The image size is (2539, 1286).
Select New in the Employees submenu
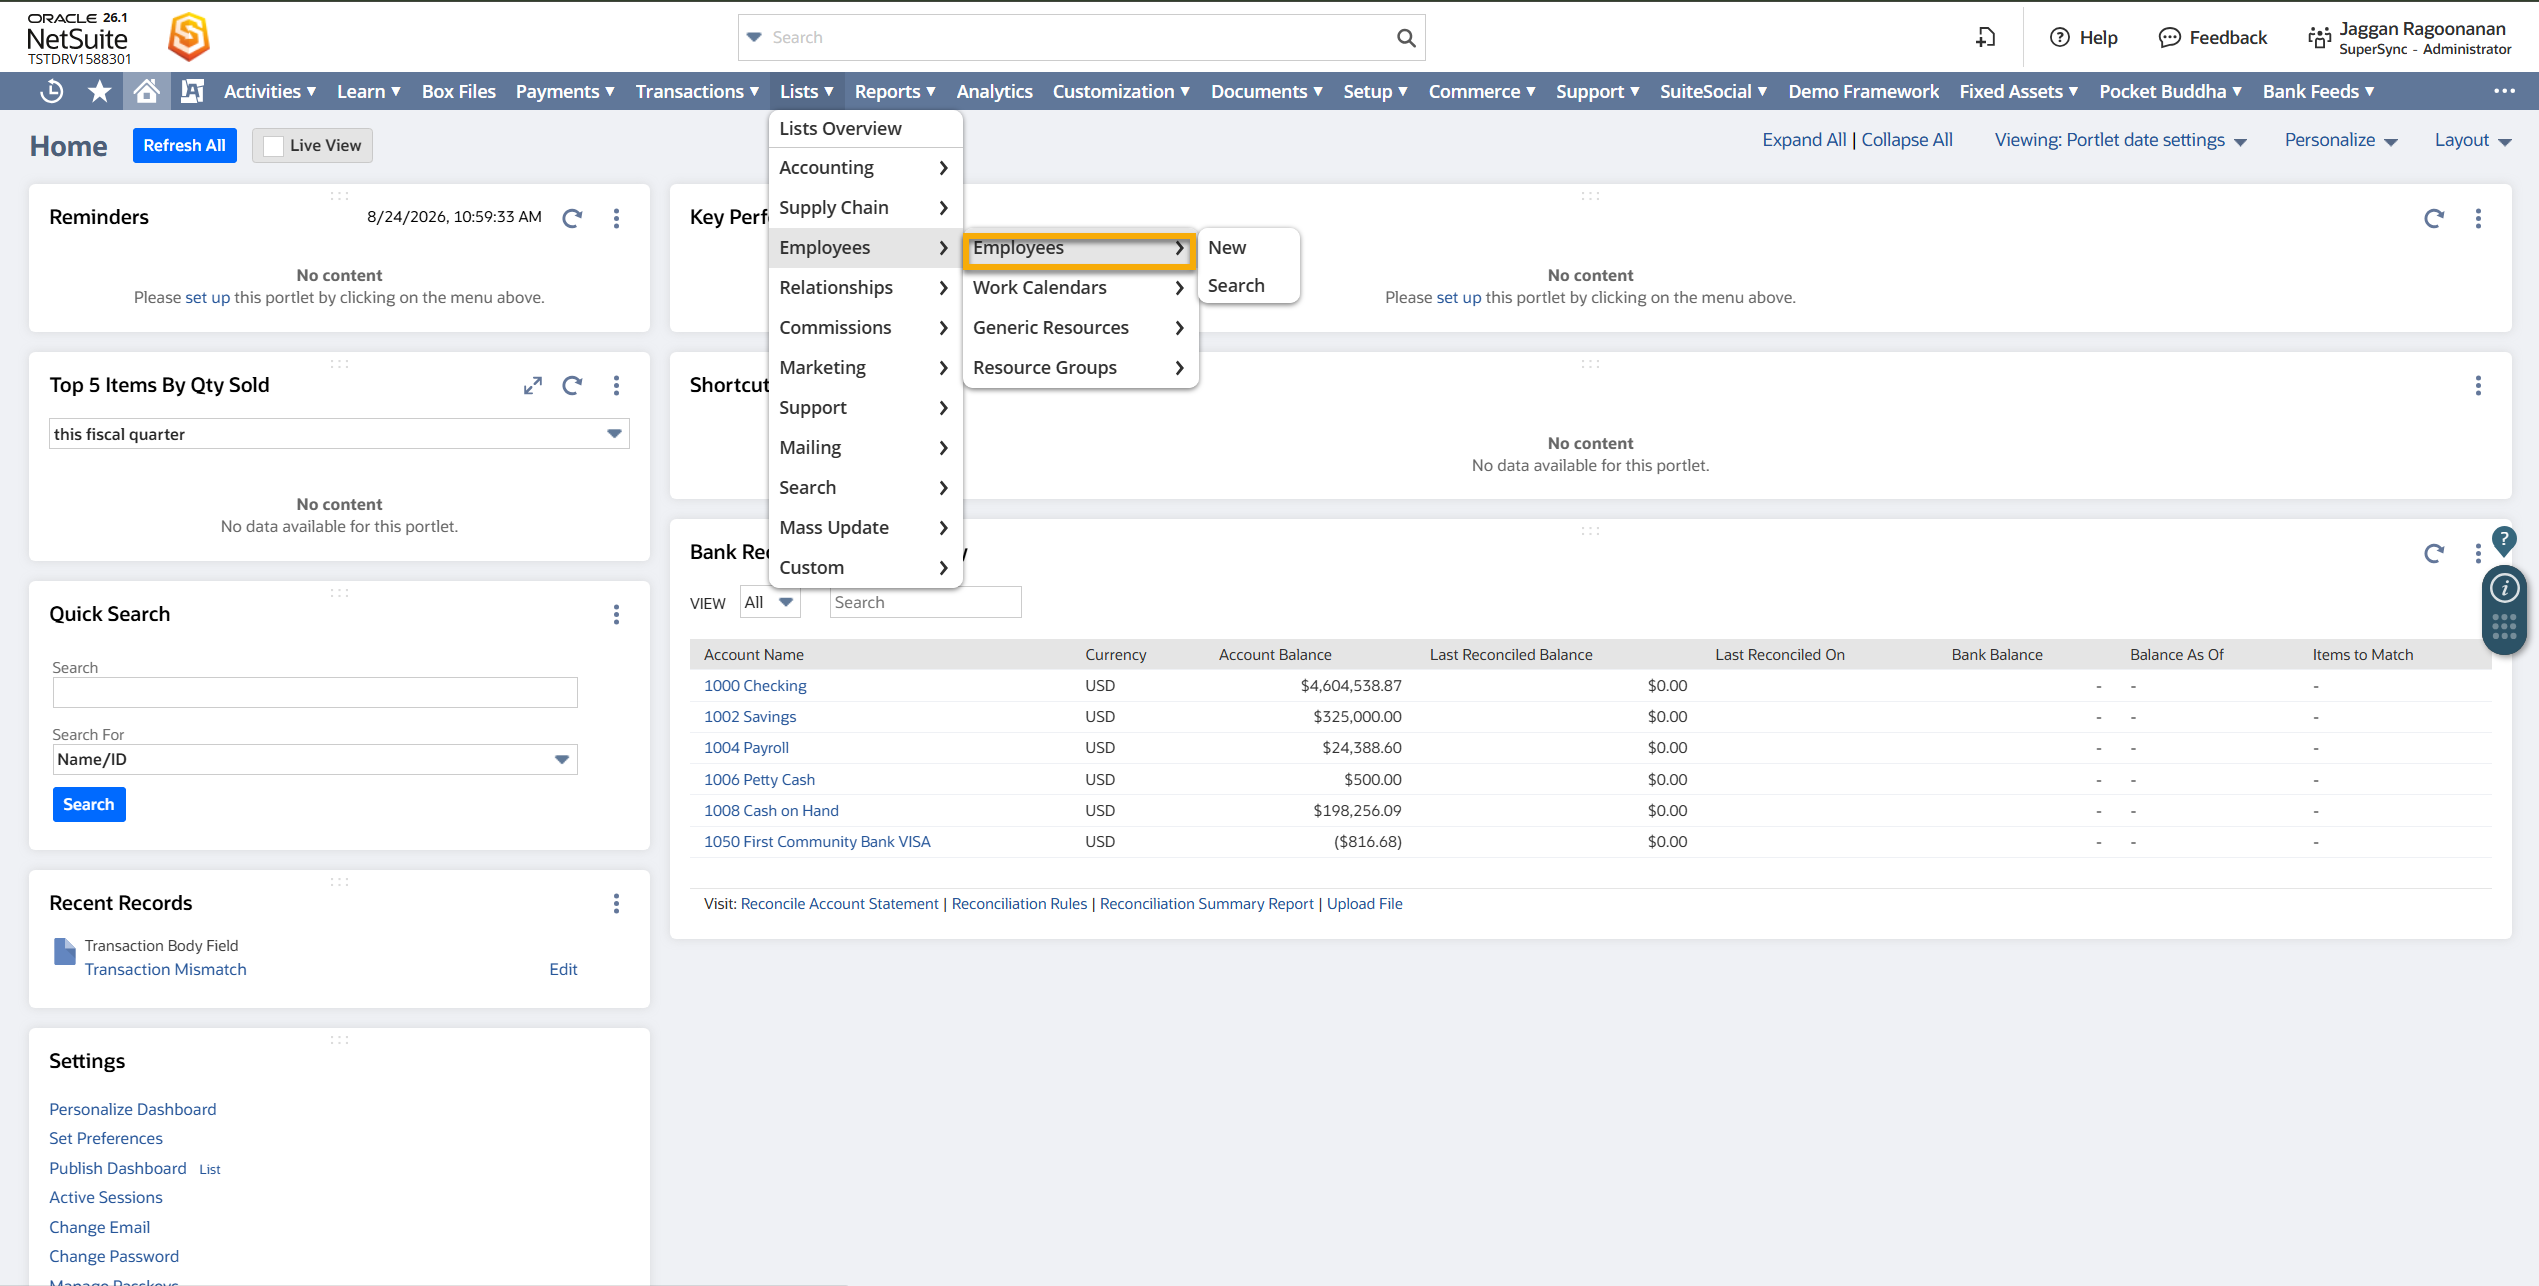1227,248
